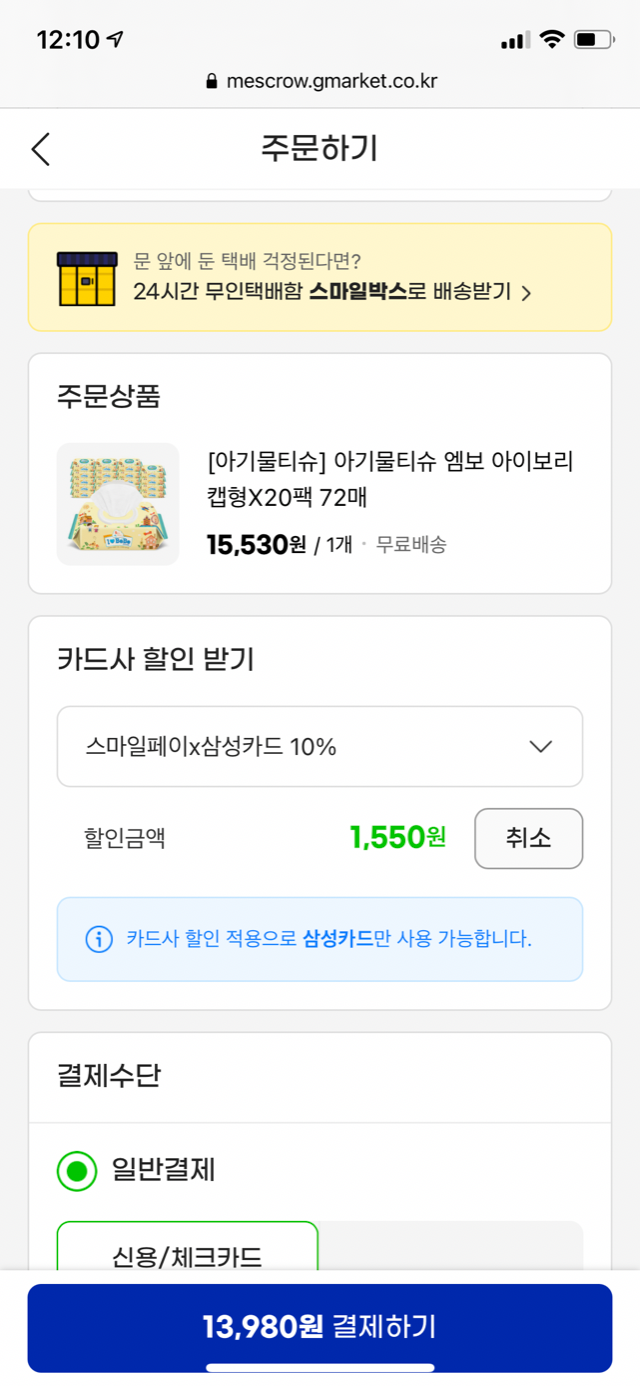
Task: Tap the Wi-Fi status icon
Action: point(551,40)
